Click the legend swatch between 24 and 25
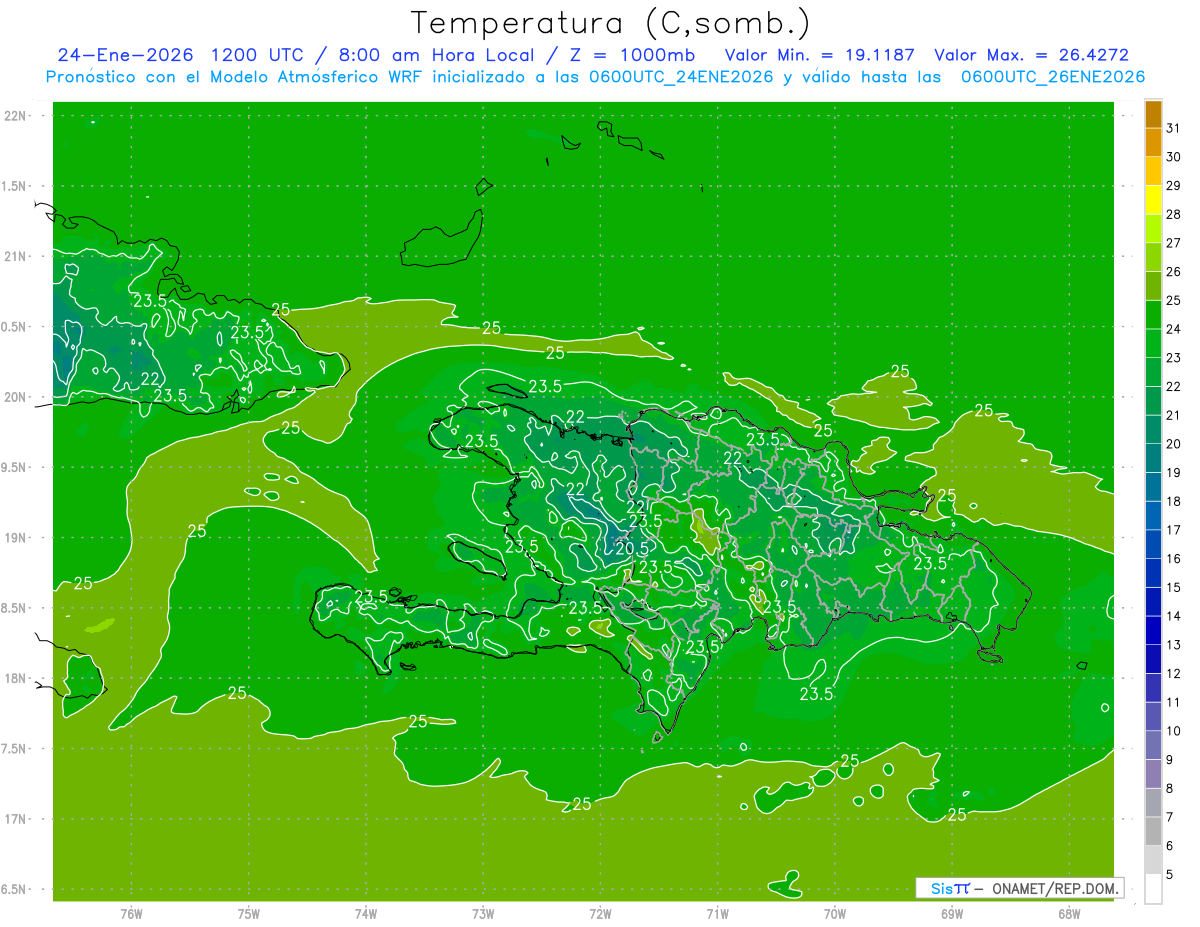The width and height of the screenshot is (1200, 927). coord(1153,315)
